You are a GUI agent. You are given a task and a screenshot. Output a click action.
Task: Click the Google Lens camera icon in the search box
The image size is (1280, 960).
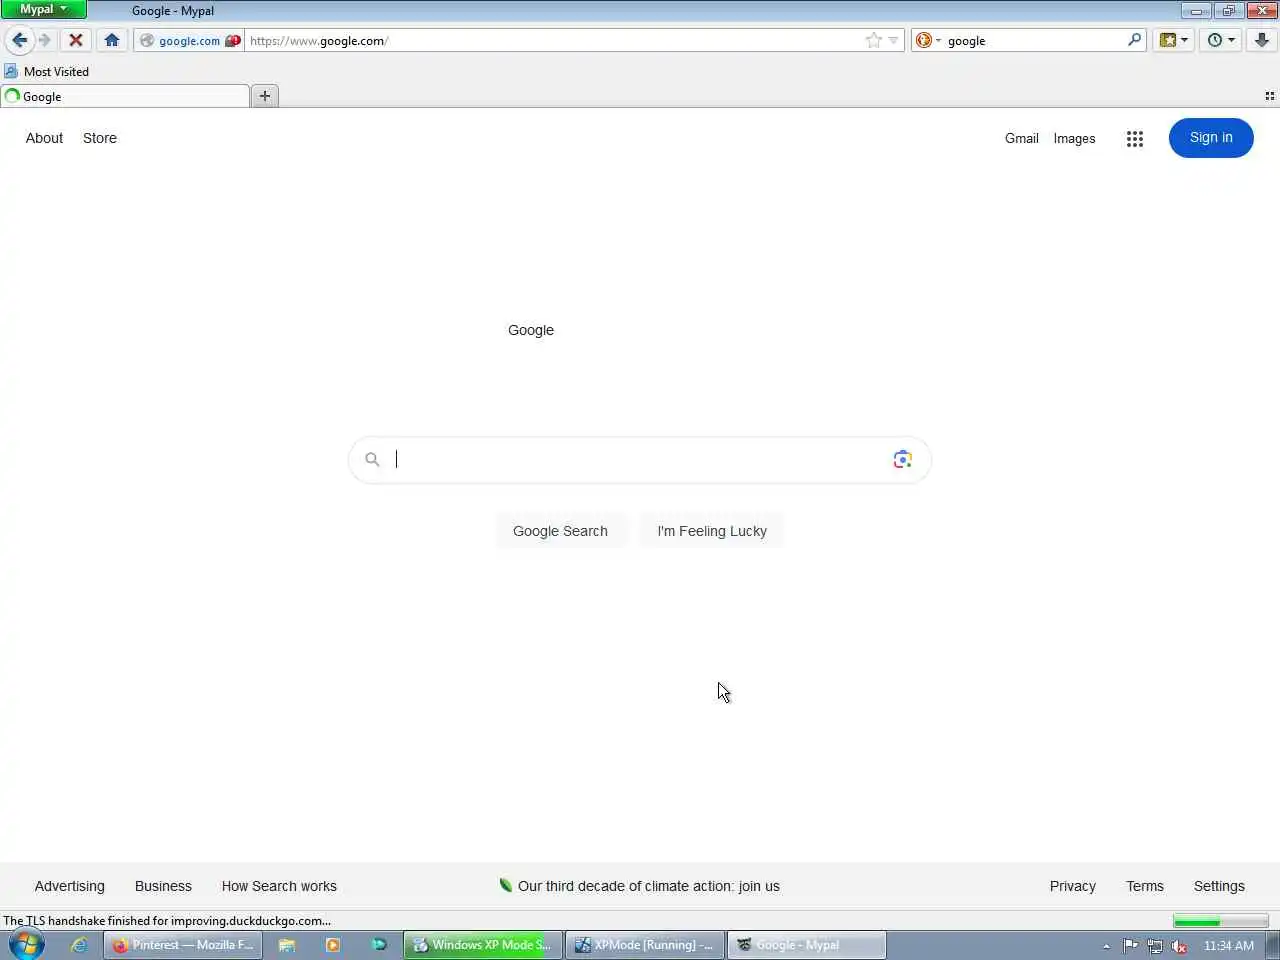[903, 459]
